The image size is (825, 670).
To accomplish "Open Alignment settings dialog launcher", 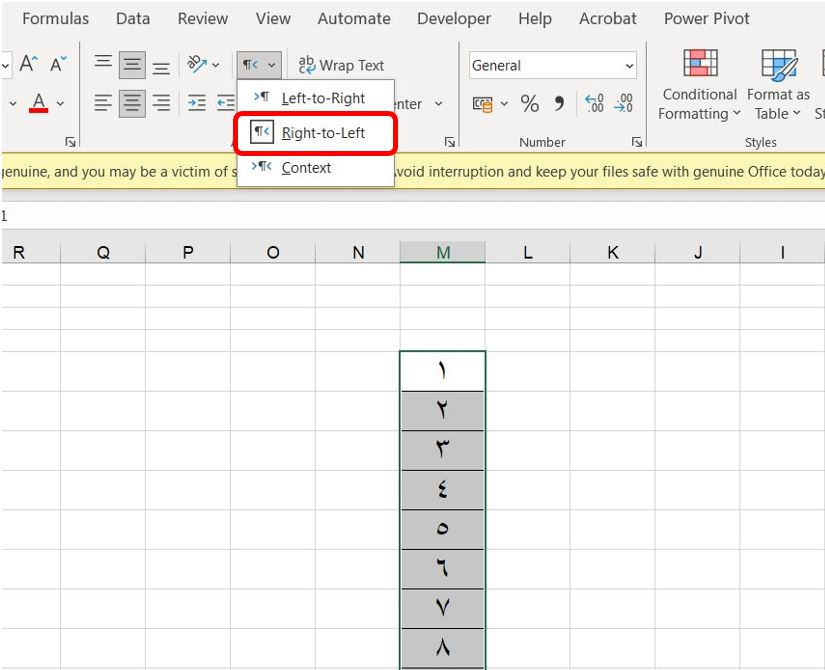I will tap(450, 142).
